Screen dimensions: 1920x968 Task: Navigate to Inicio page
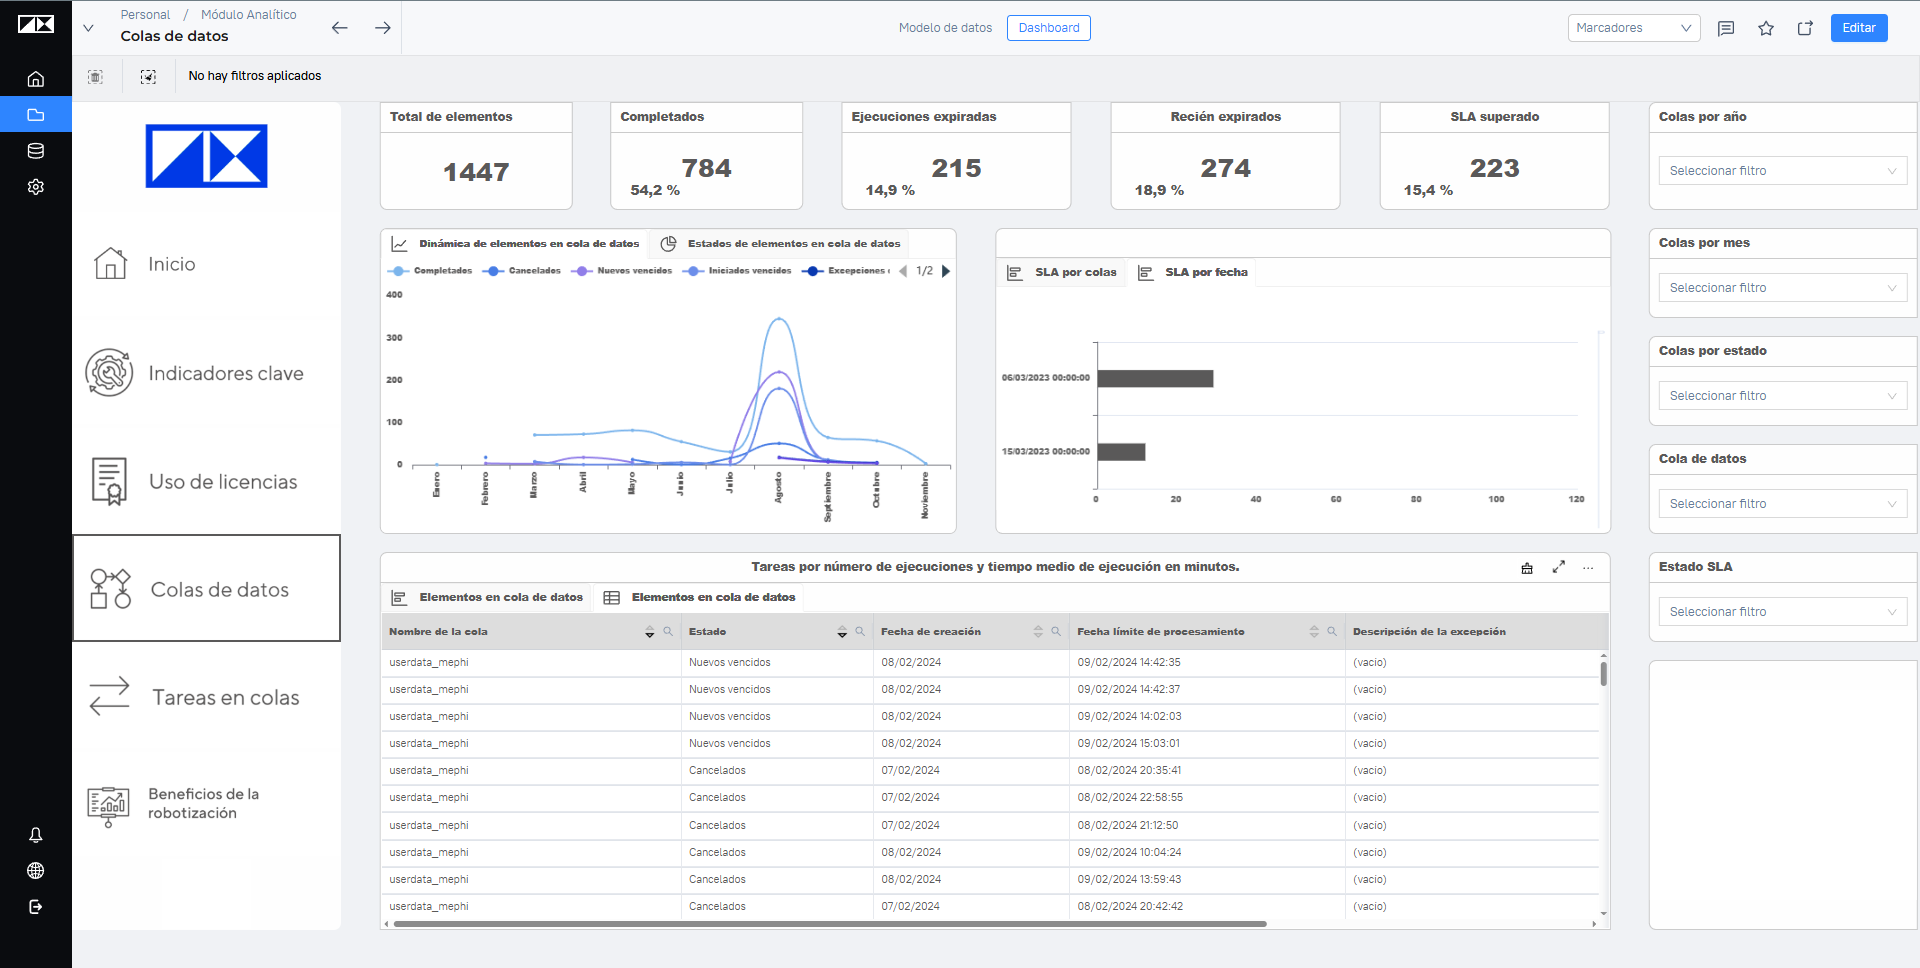[207, 264]
